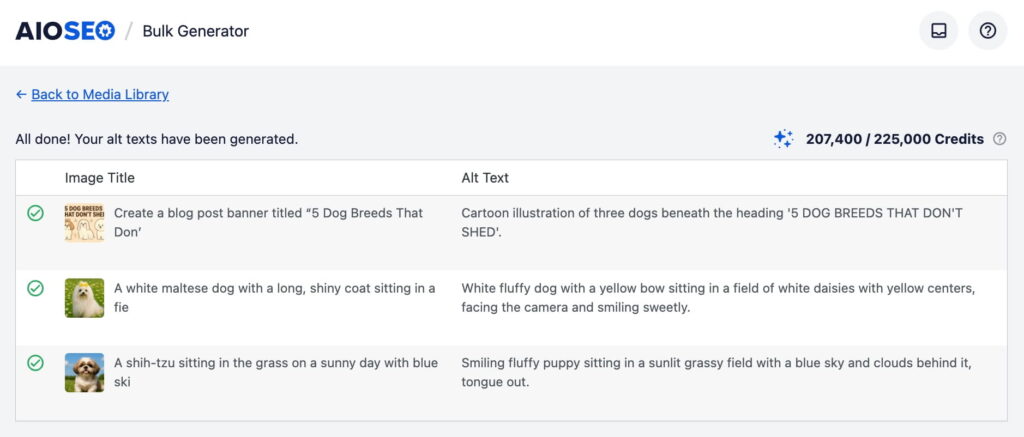
Task: Go back to Media Library link
Action: click(100, 94)
